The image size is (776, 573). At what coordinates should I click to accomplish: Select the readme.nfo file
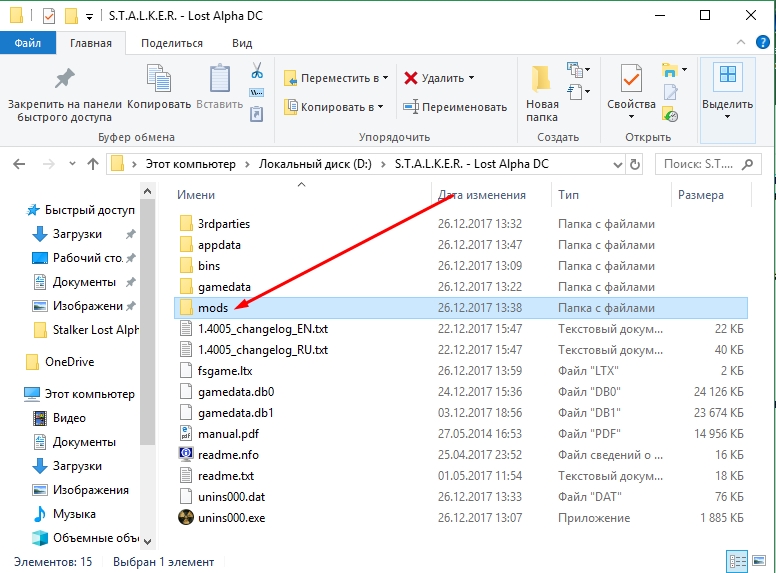coord(218,455)
